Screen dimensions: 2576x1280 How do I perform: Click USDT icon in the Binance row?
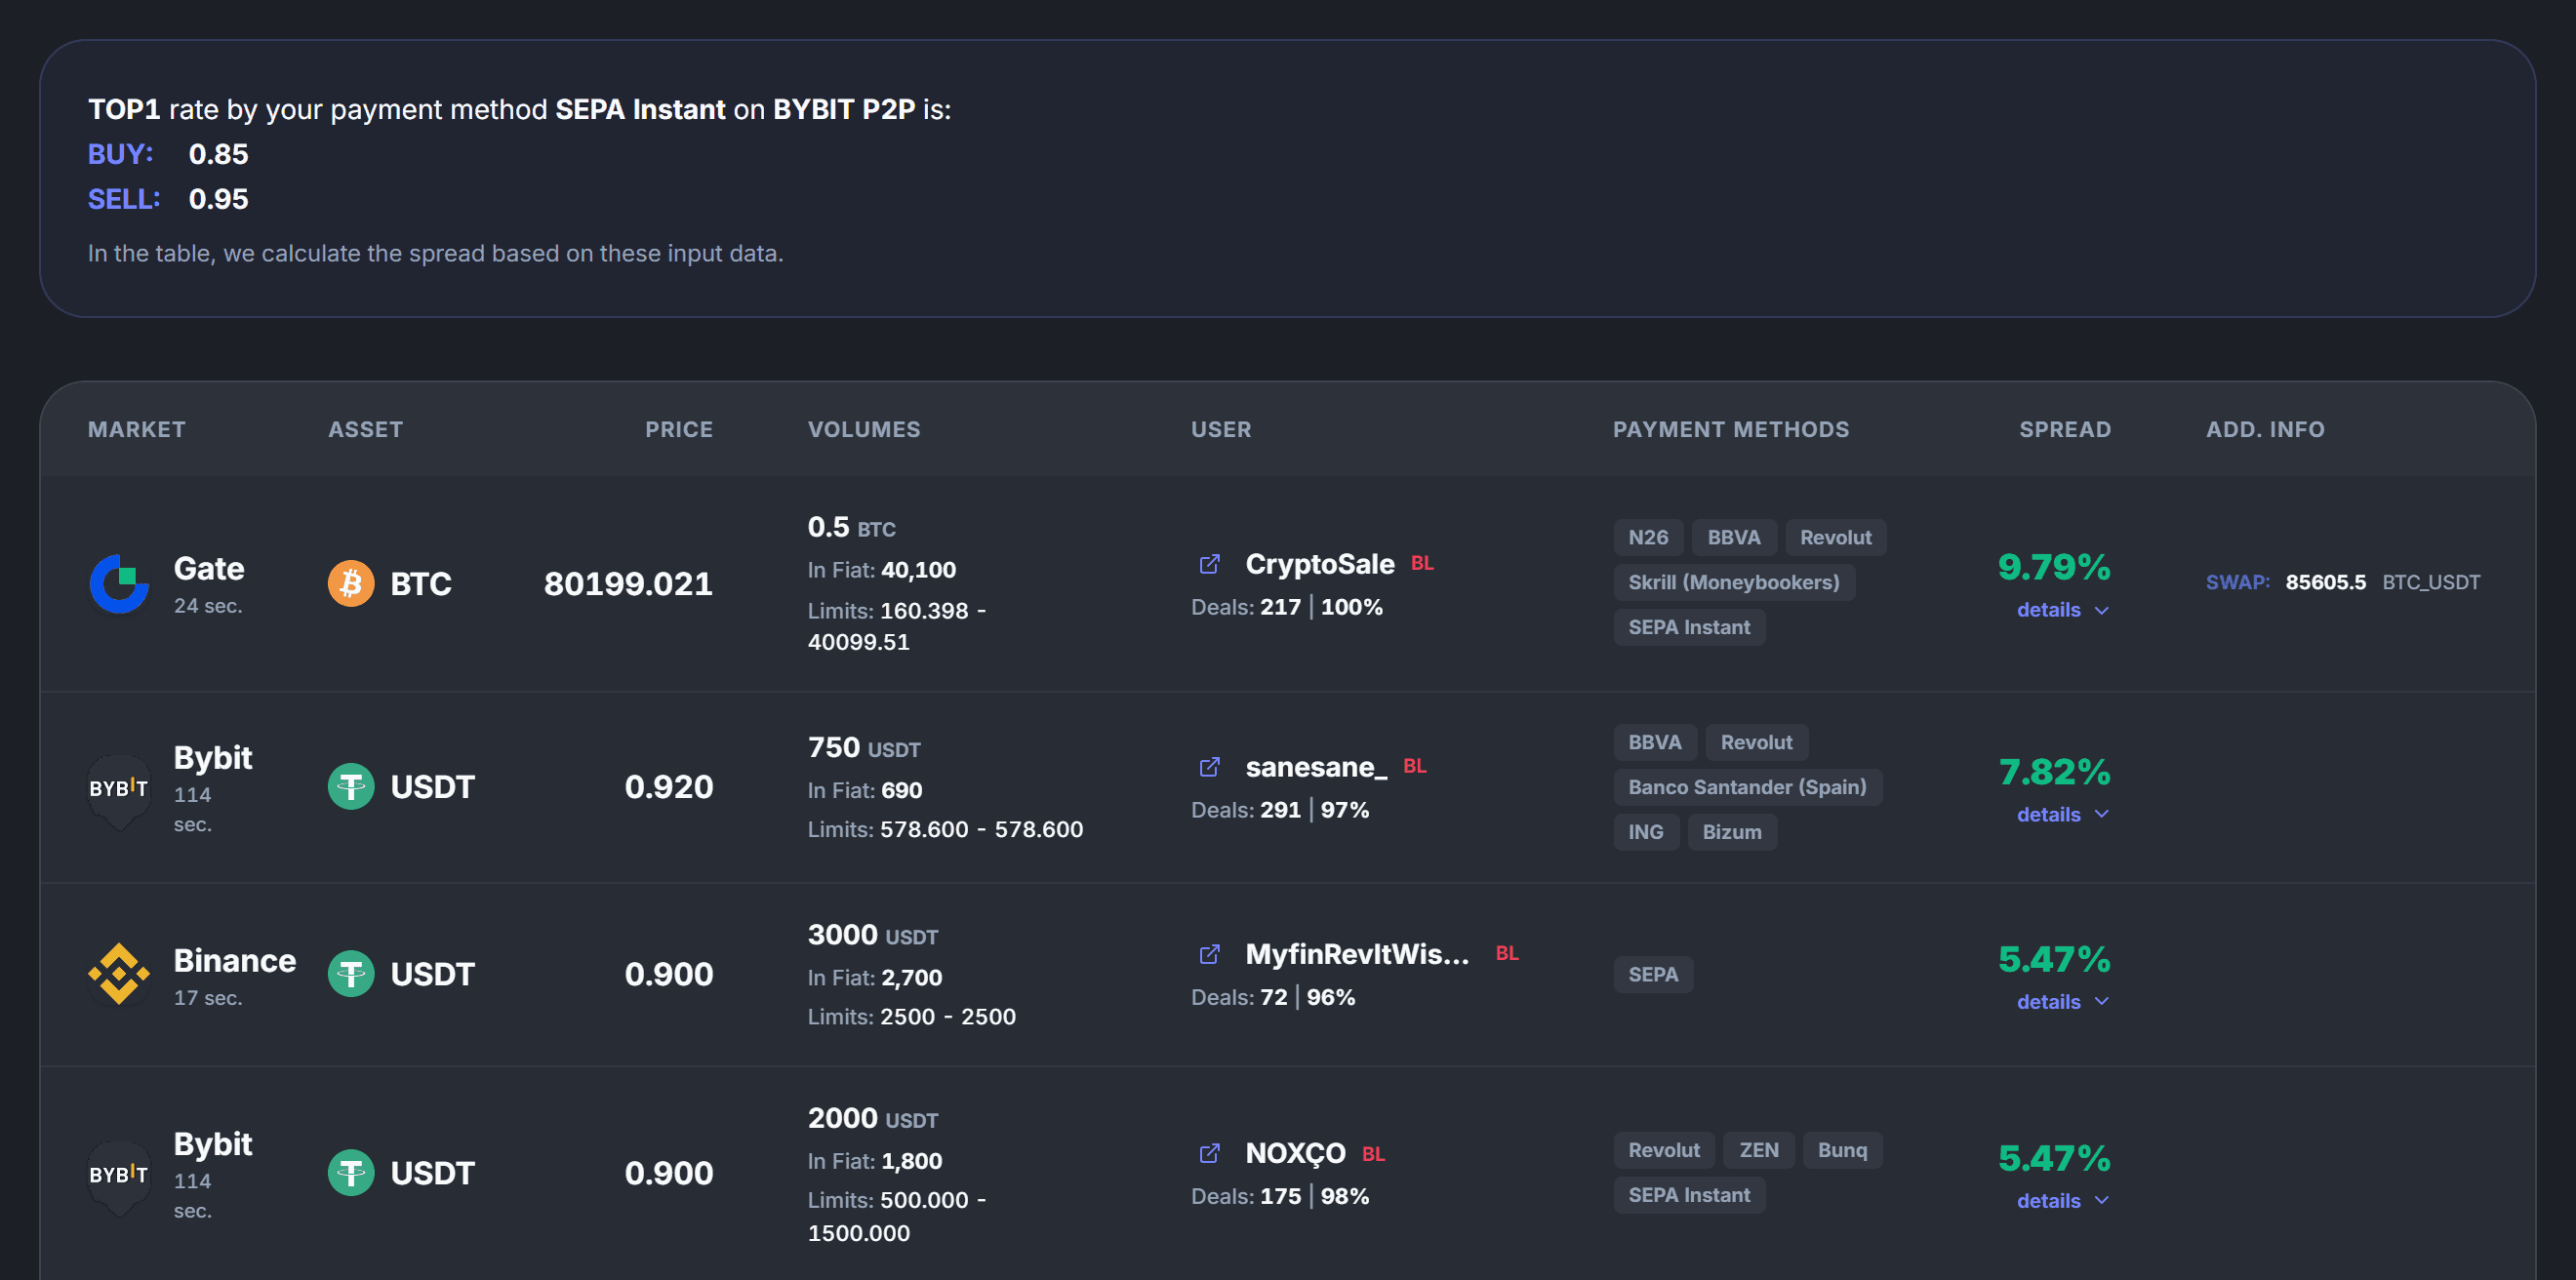pos(351,974)
